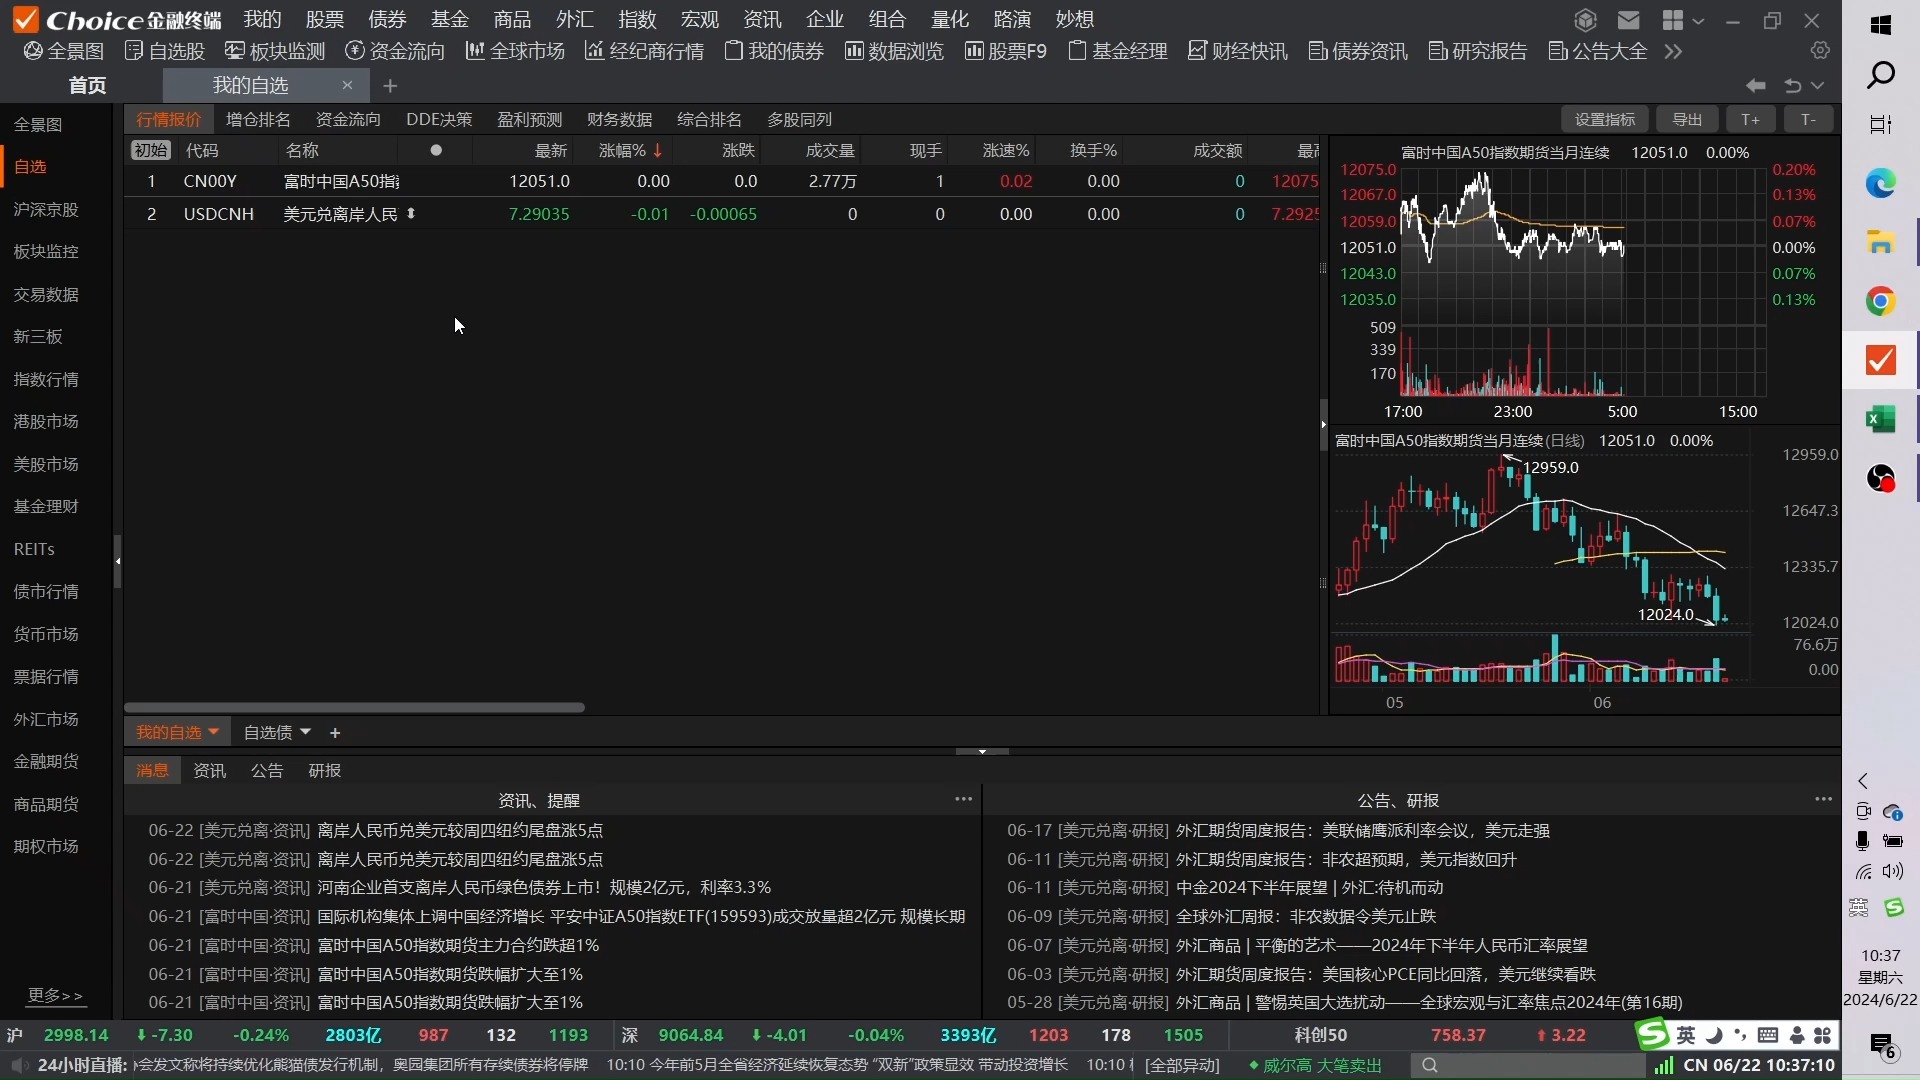Open 自选债 group dropdown arrow
The height and width of the screenshot is (1080, 1920).
click(305, 732)
